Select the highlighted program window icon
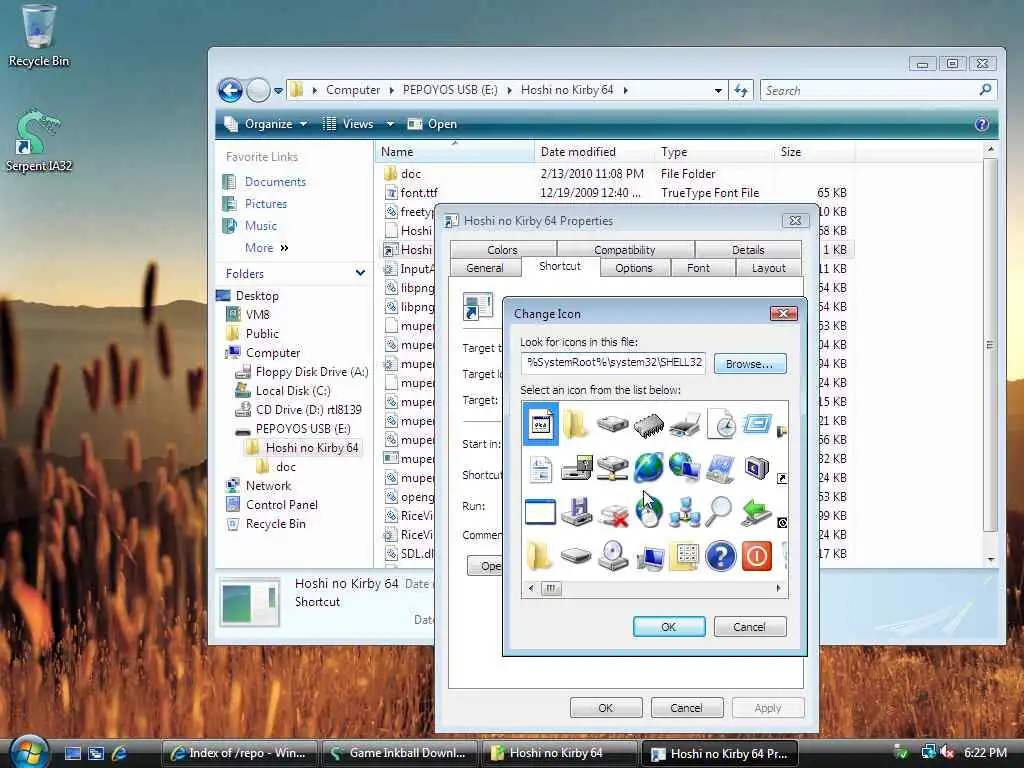 click(541, 424)
